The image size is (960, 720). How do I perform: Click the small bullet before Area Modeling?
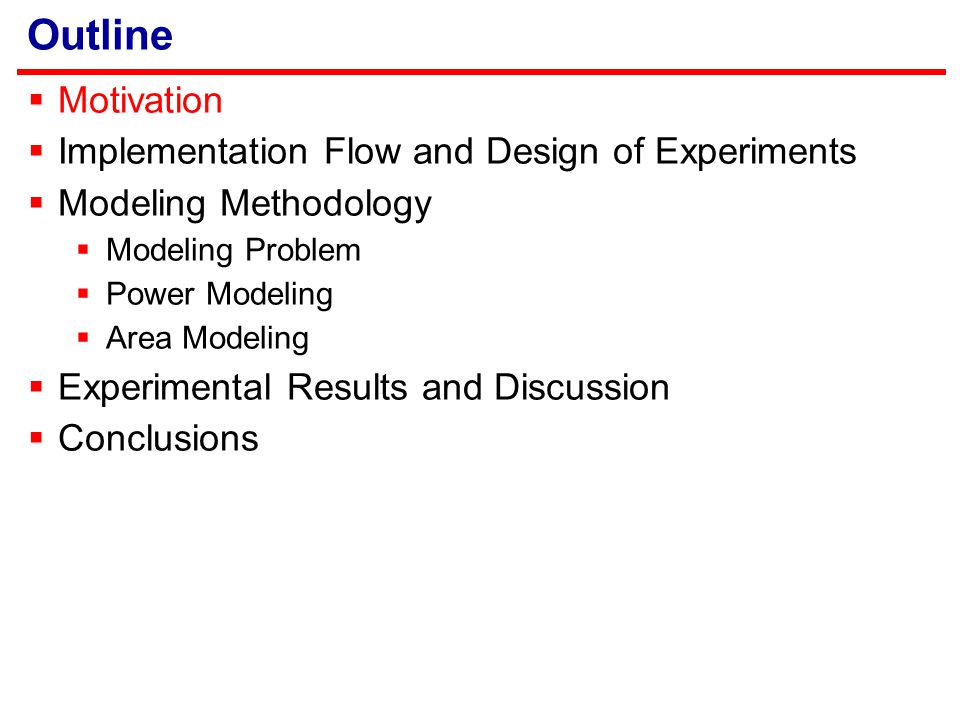point(83,337)
